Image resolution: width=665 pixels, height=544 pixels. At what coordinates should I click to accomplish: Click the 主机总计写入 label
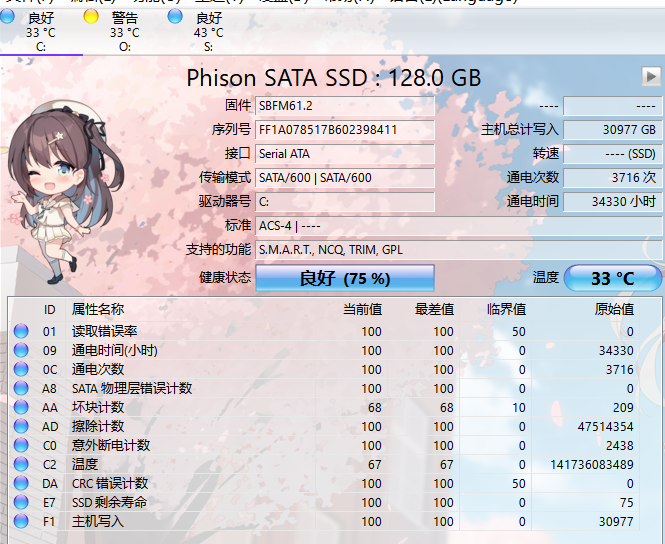520,129
